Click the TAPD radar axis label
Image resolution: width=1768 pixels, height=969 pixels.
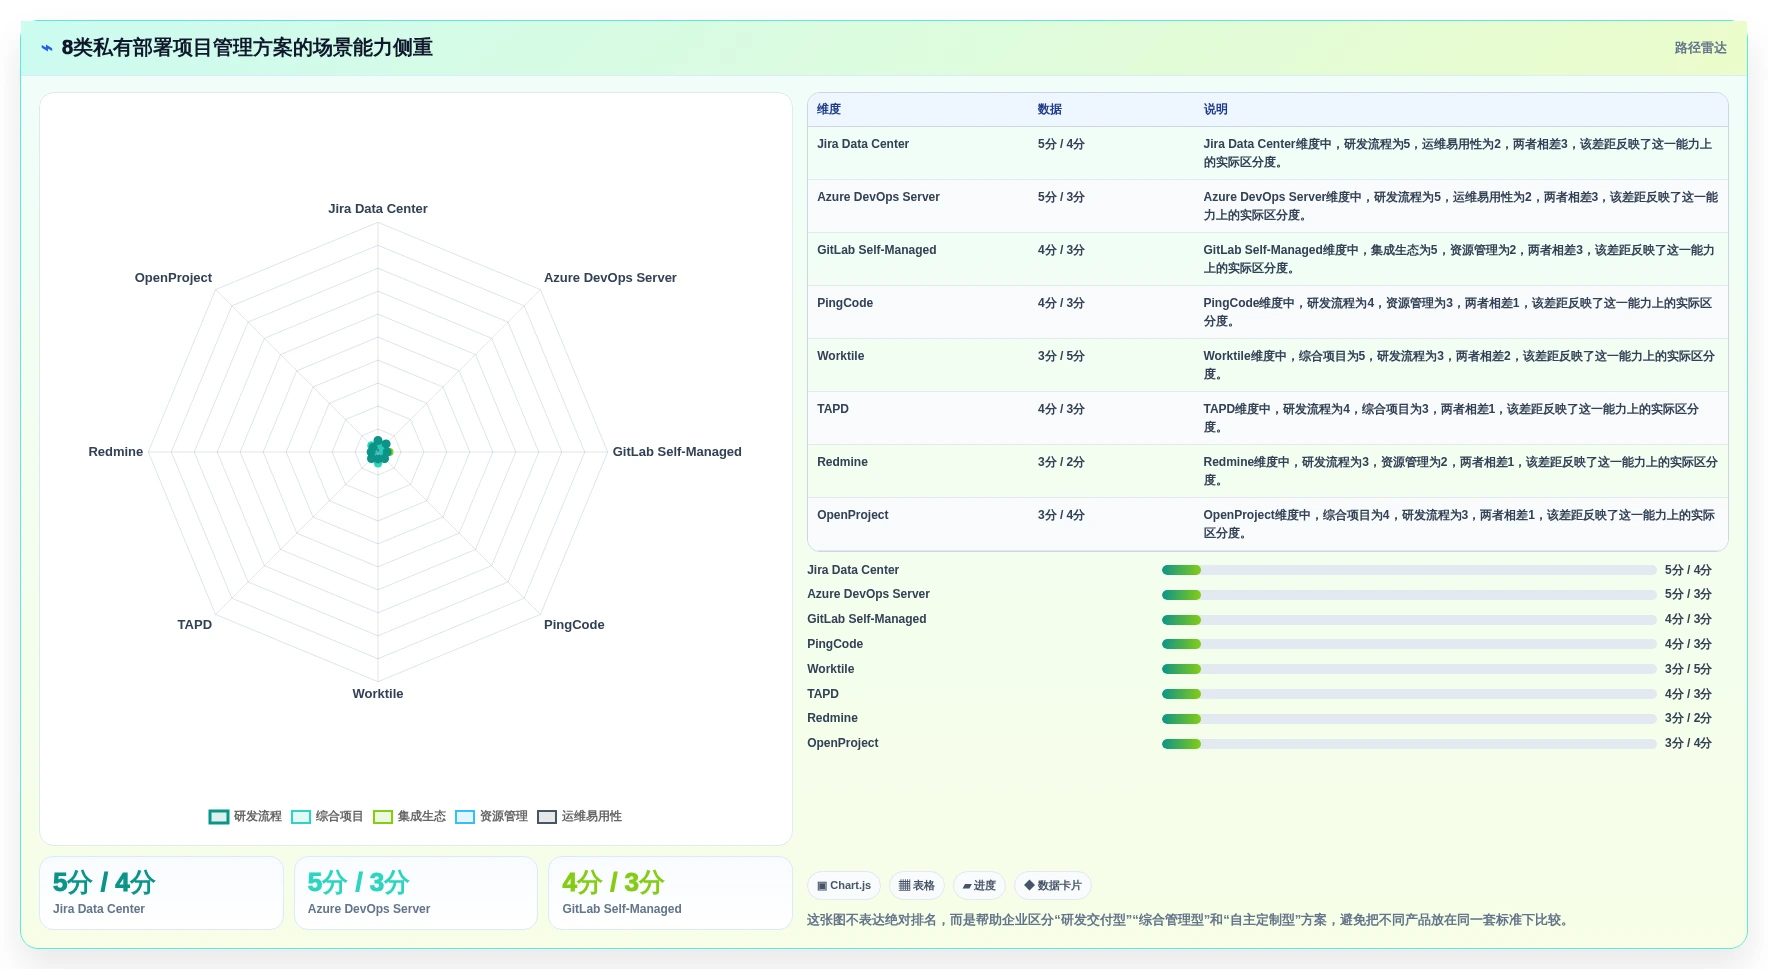[195, 625]
